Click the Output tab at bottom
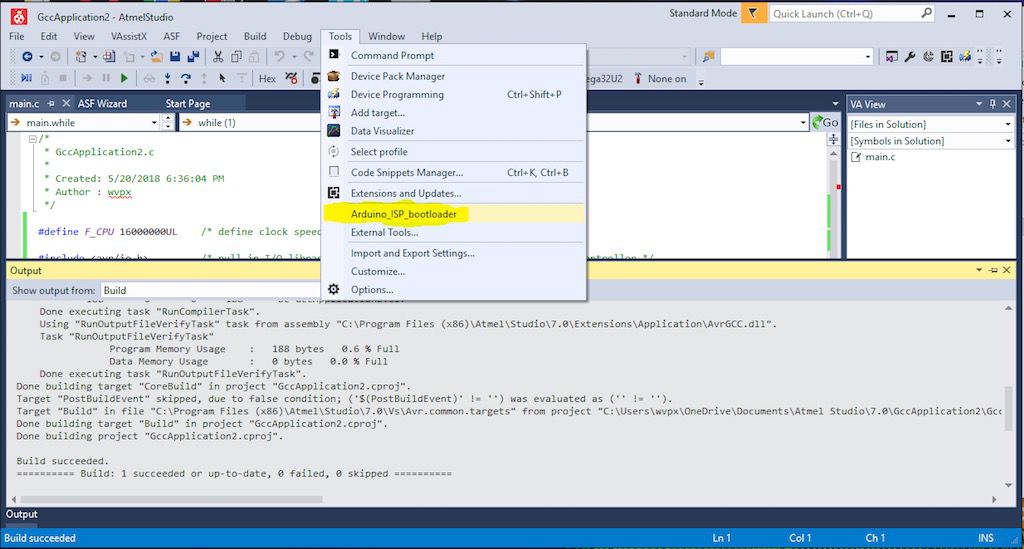 (22, 514)
